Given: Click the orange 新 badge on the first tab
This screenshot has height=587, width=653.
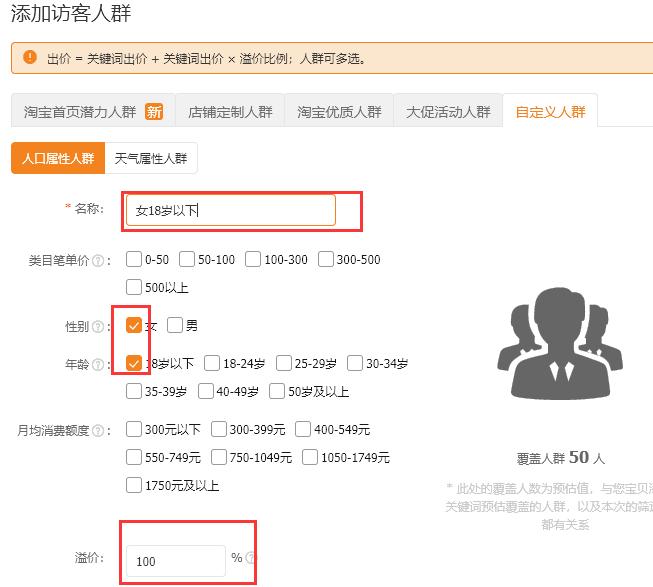Looking at the screenshot, I should 154,112.
